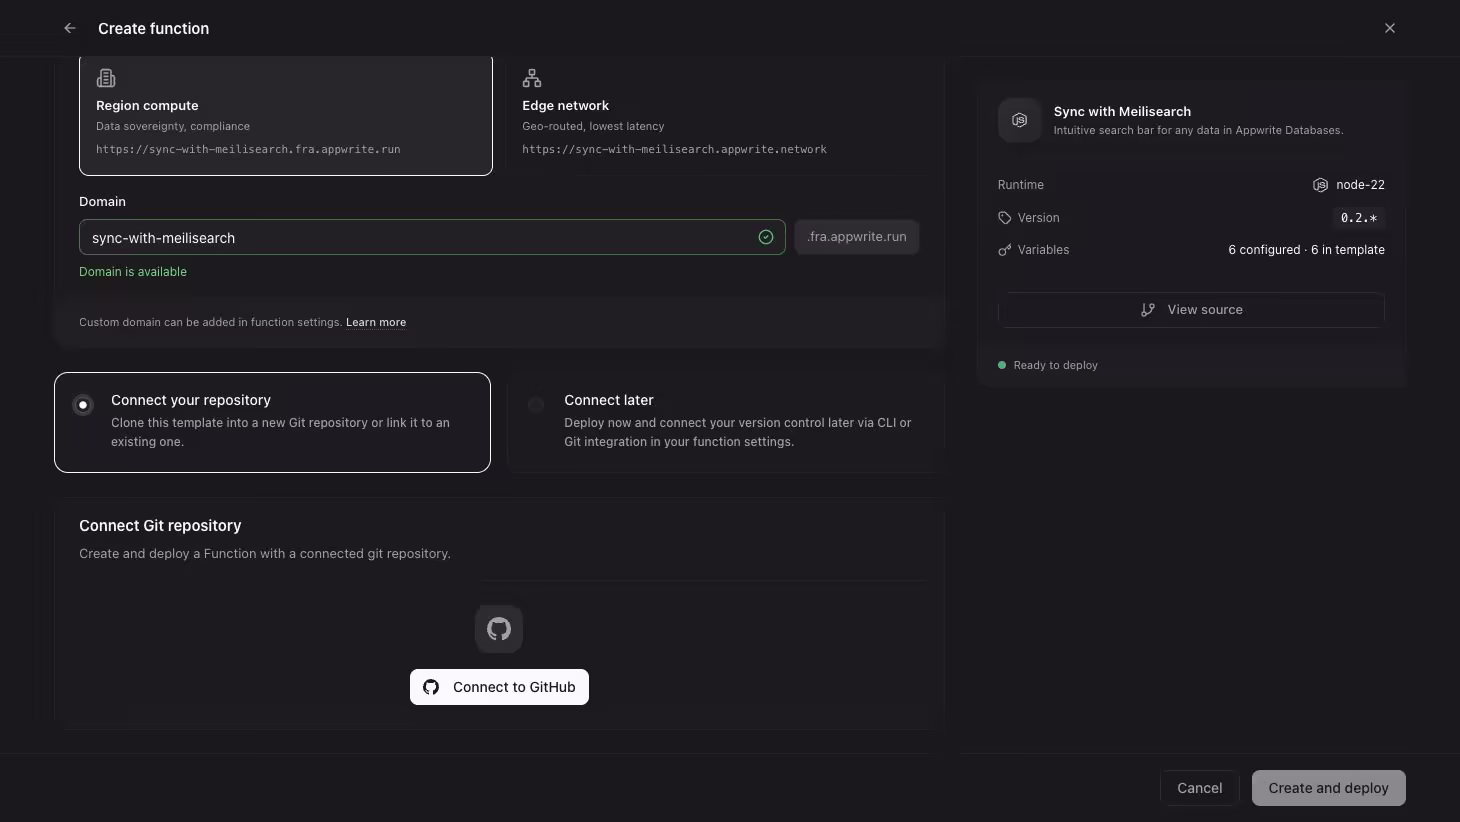The image size is (1460, 822).
Task: Click the 'Ready to deploy' status text
Action: click(1056, 365)
